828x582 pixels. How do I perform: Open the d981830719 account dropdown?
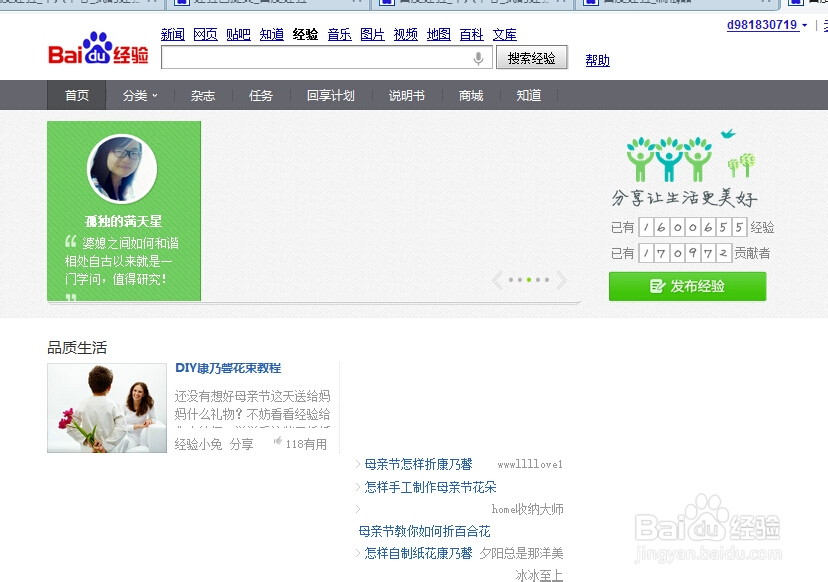coord(767,25)
